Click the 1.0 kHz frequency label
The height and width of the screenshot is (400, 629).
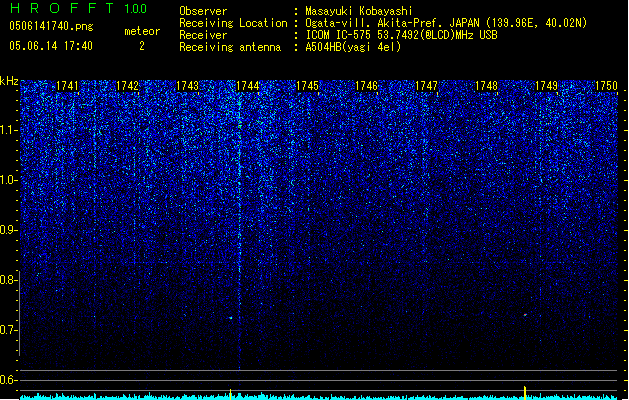tap(8, 180)
